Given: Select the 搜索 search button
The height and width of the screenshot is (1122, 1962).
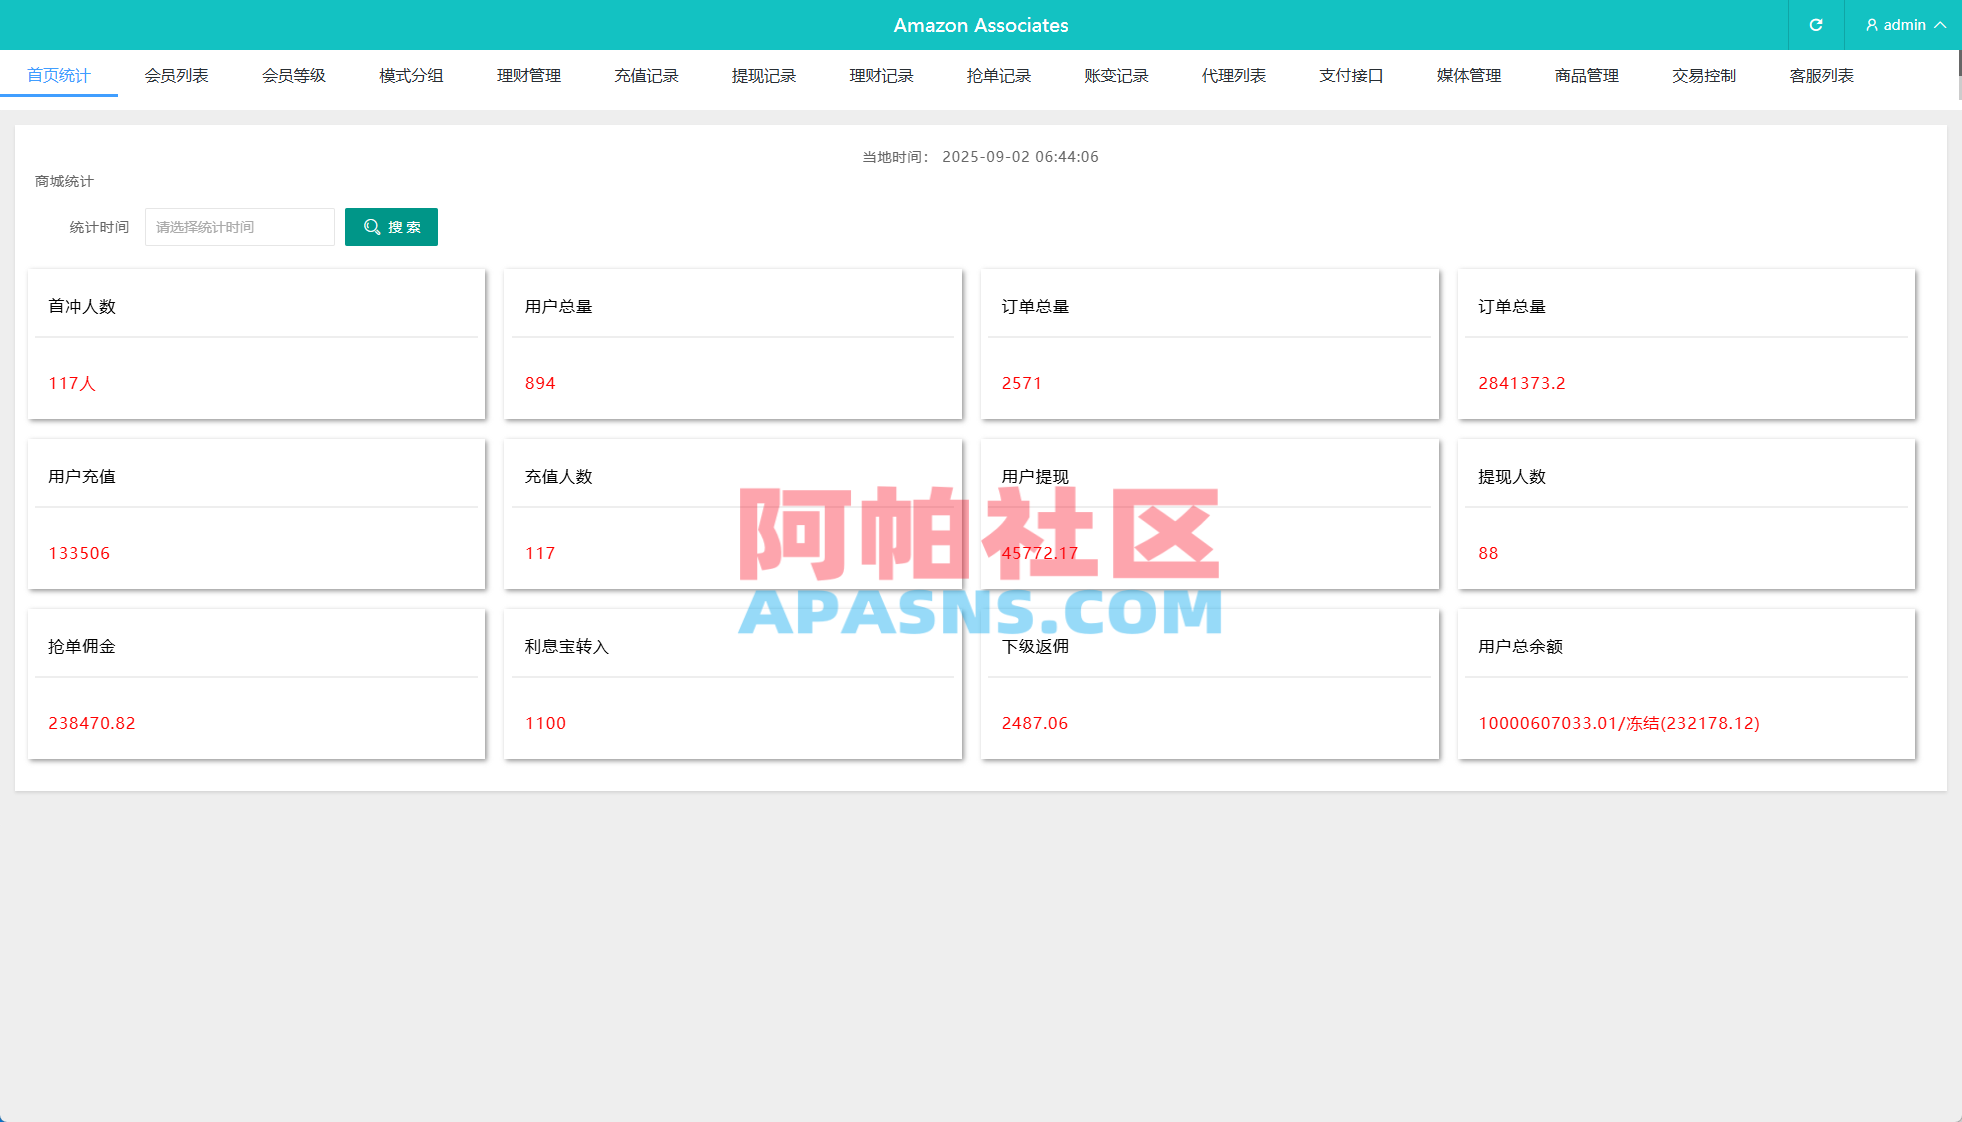Looking at the screenshot, I should tap(391, 227).
